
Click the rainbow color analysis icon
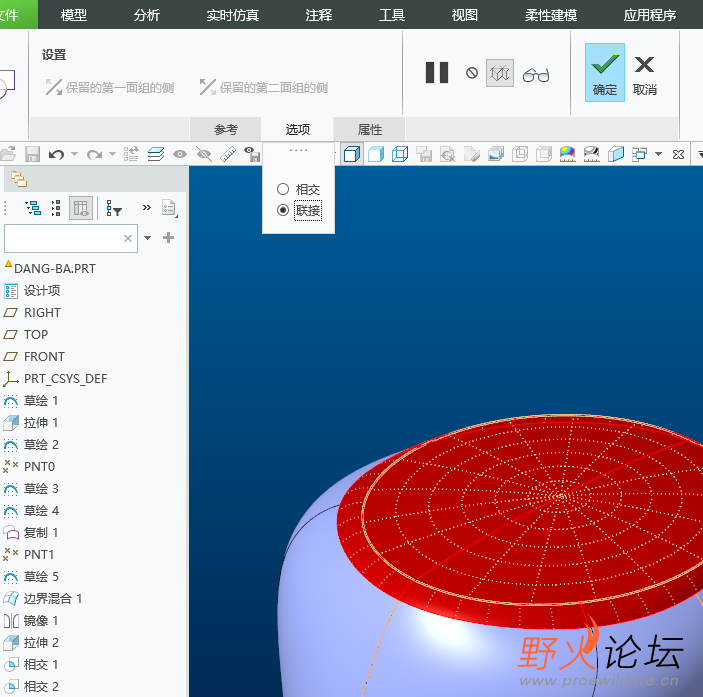(x=568, y=154)
